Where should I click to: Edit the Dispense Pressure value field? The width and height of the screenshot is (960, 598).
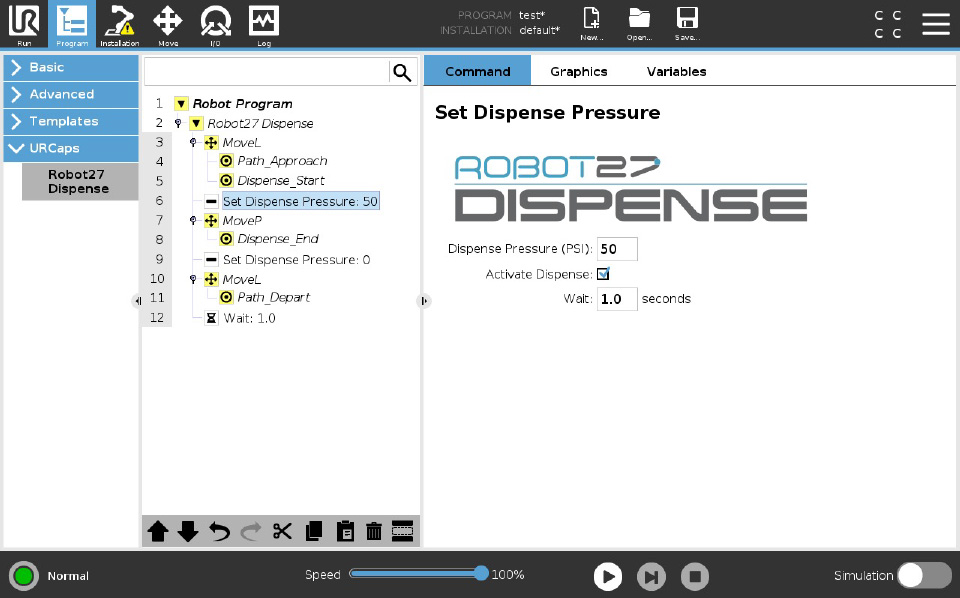coord(616,248)
